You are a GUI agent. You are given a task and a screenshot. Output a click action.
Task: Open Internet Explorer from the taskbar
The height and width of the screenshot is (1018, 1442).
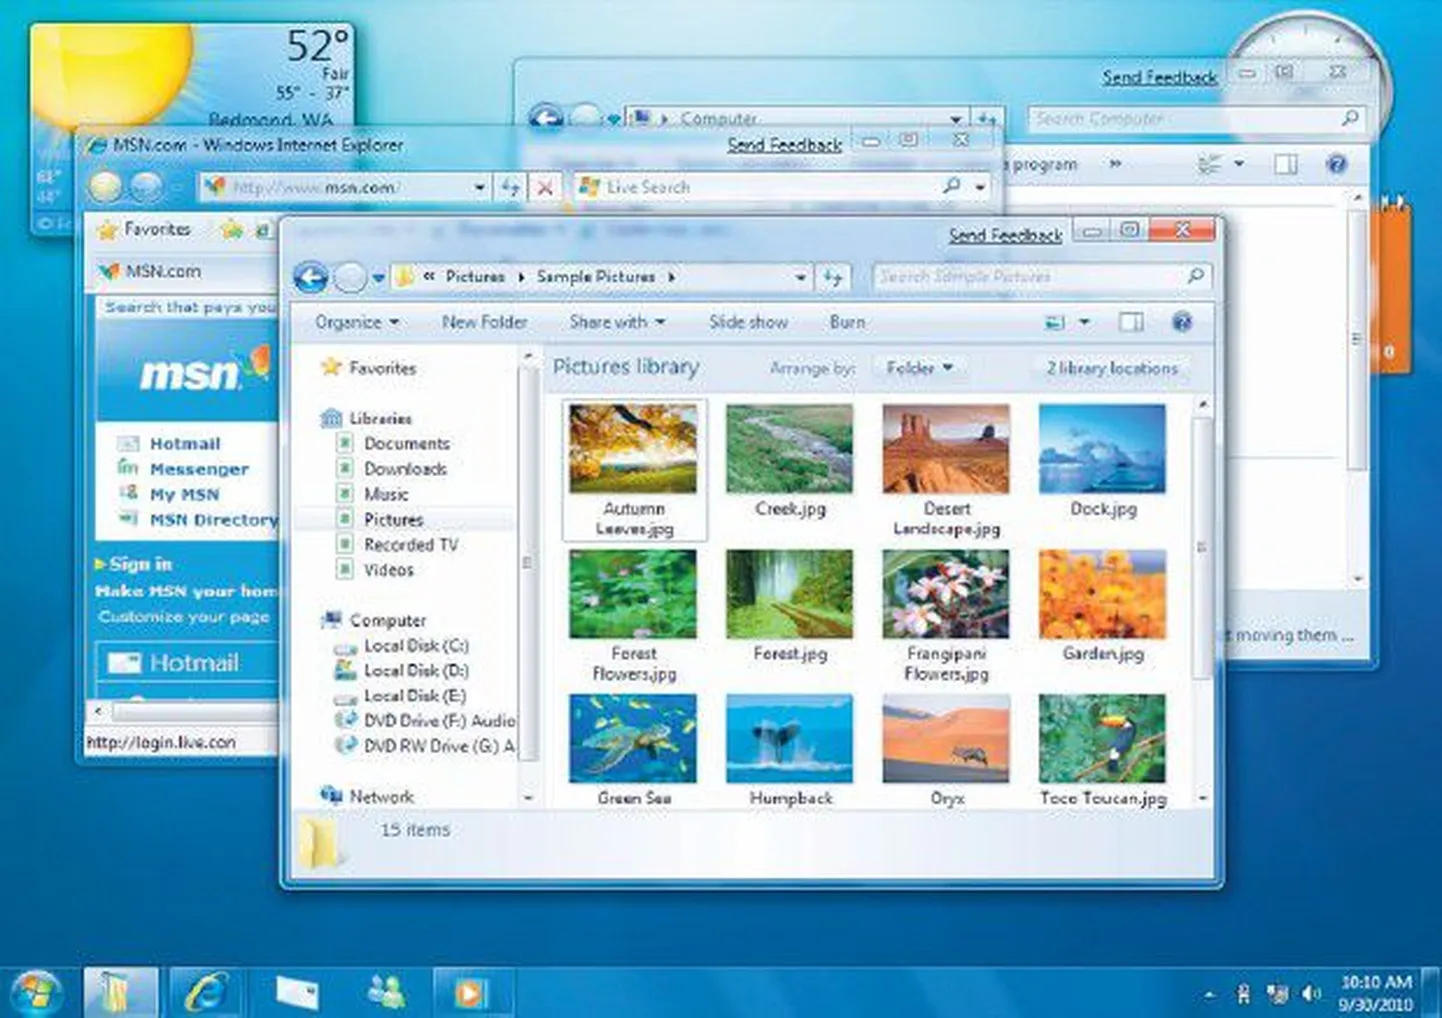(x=207, y=992)
